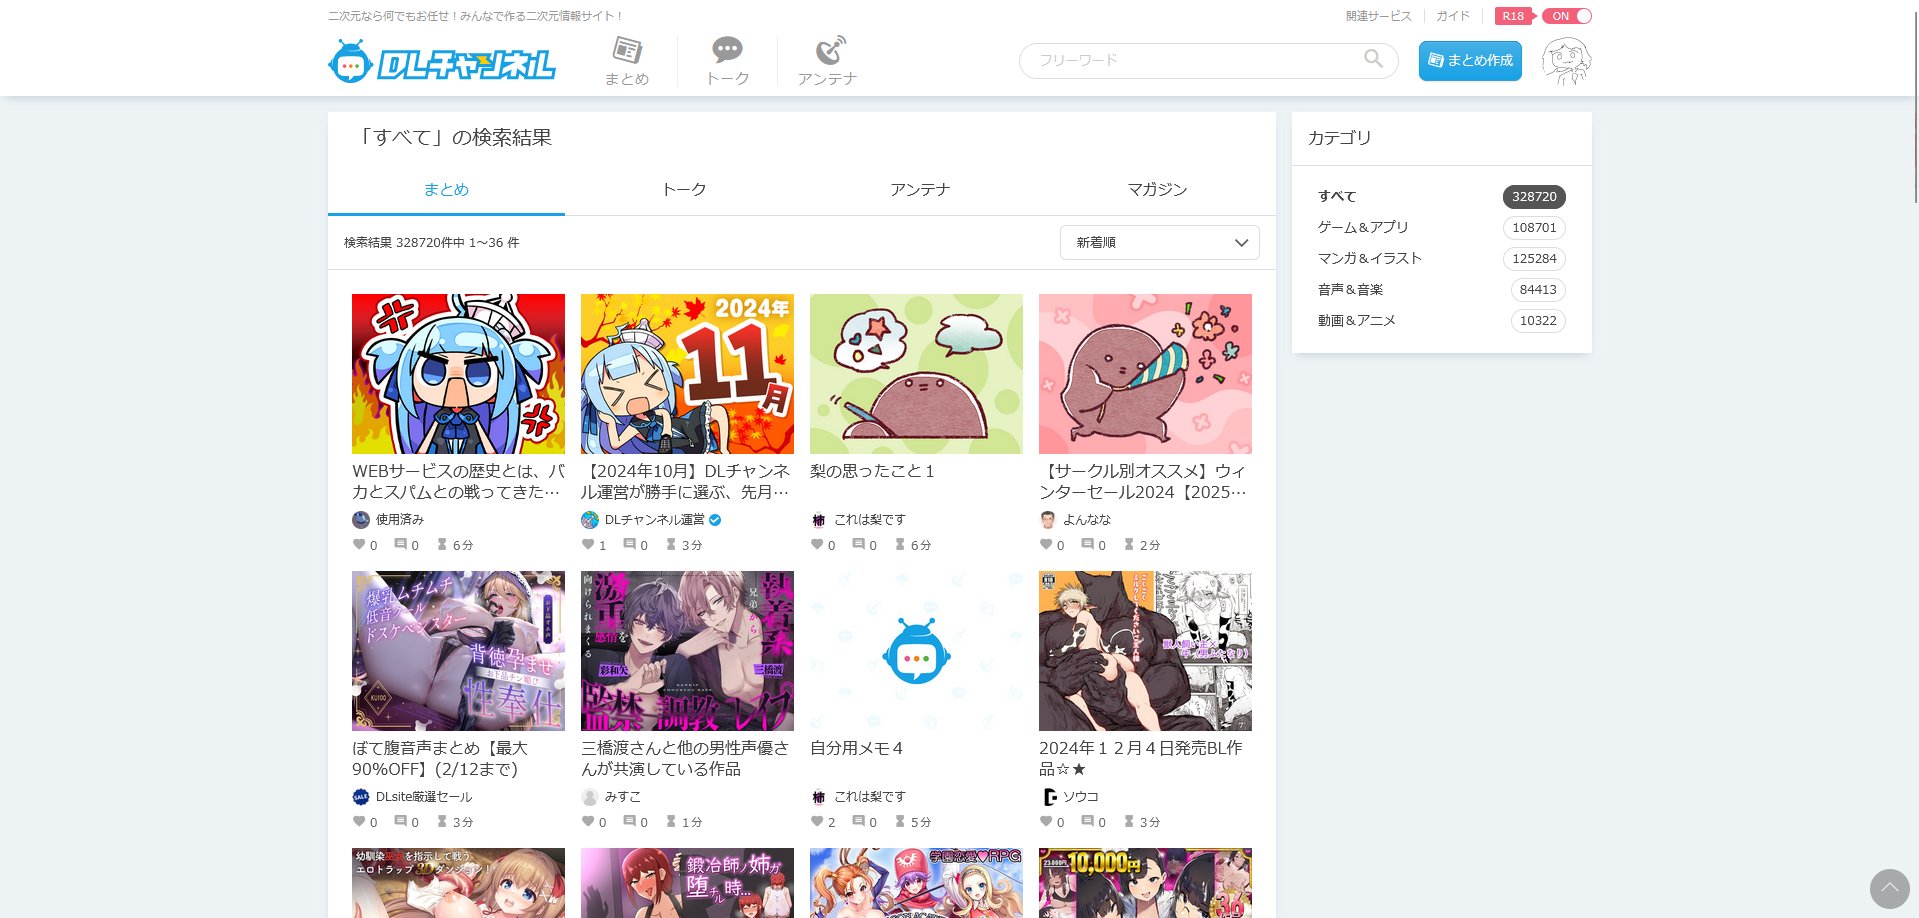Open the green sleeping blob thumbnail
Image resolution: width=1919 pixels, height=918 pixels.
(x=916, y=374)
